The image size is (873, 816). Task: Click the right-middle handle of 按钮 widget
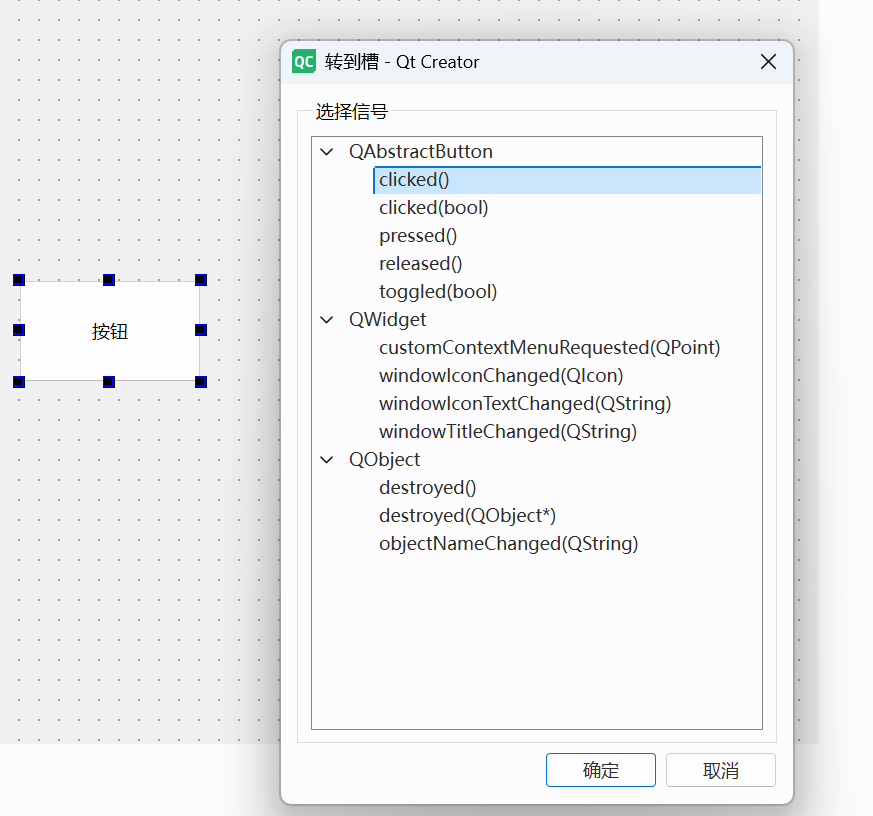tap(201, 330)
